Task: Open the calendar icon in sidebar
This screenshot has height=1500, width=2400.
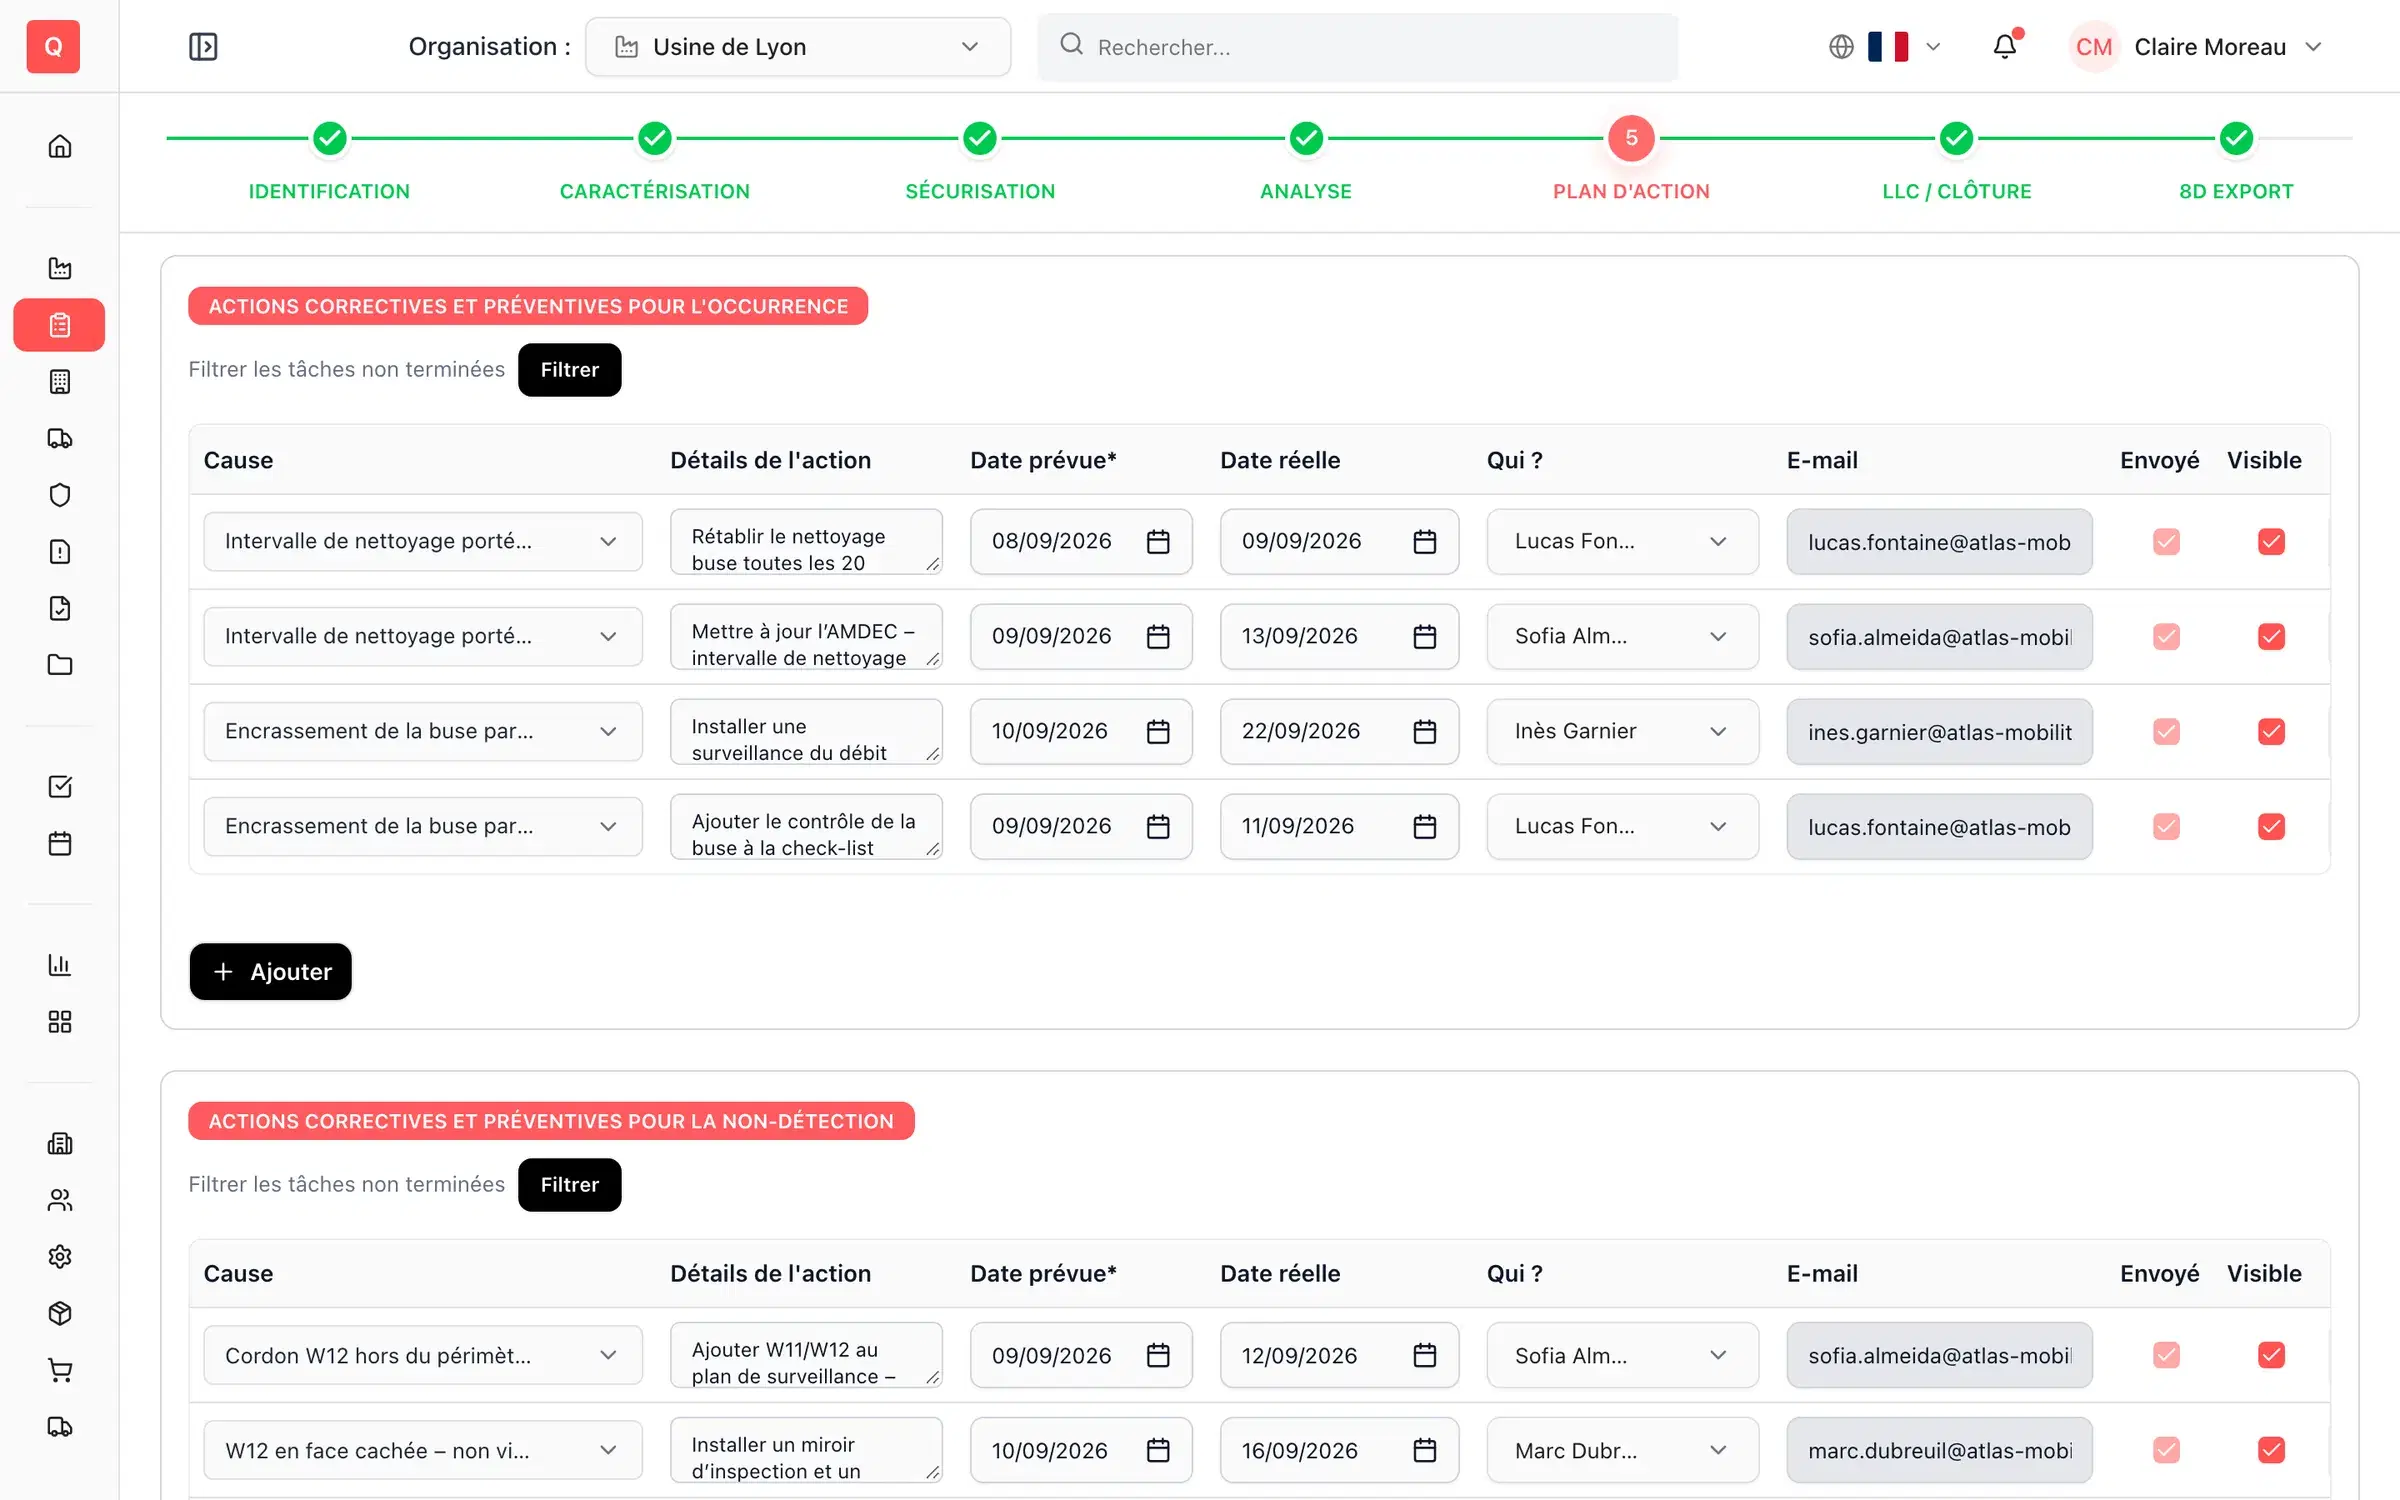Action: tap(60, 844)
